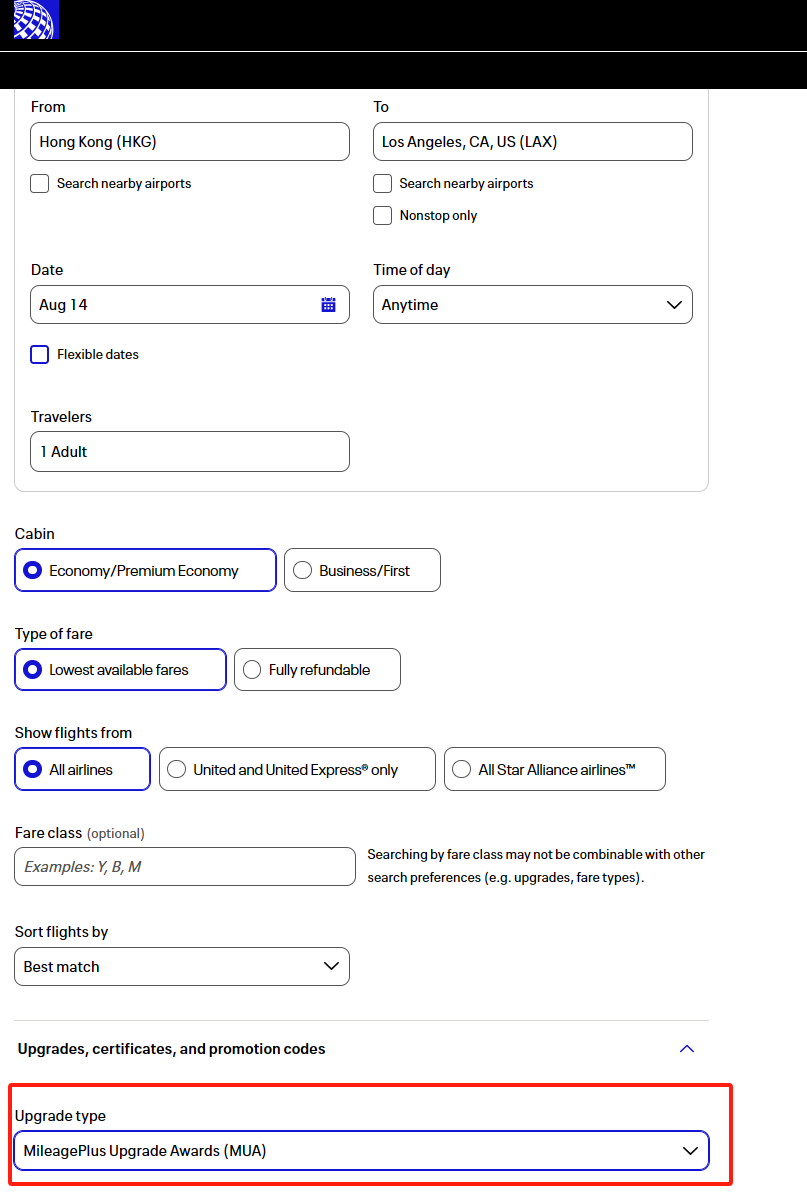Select United and United Express only
This screenshot has height=1199, width=807.
[x=177, y=770]
